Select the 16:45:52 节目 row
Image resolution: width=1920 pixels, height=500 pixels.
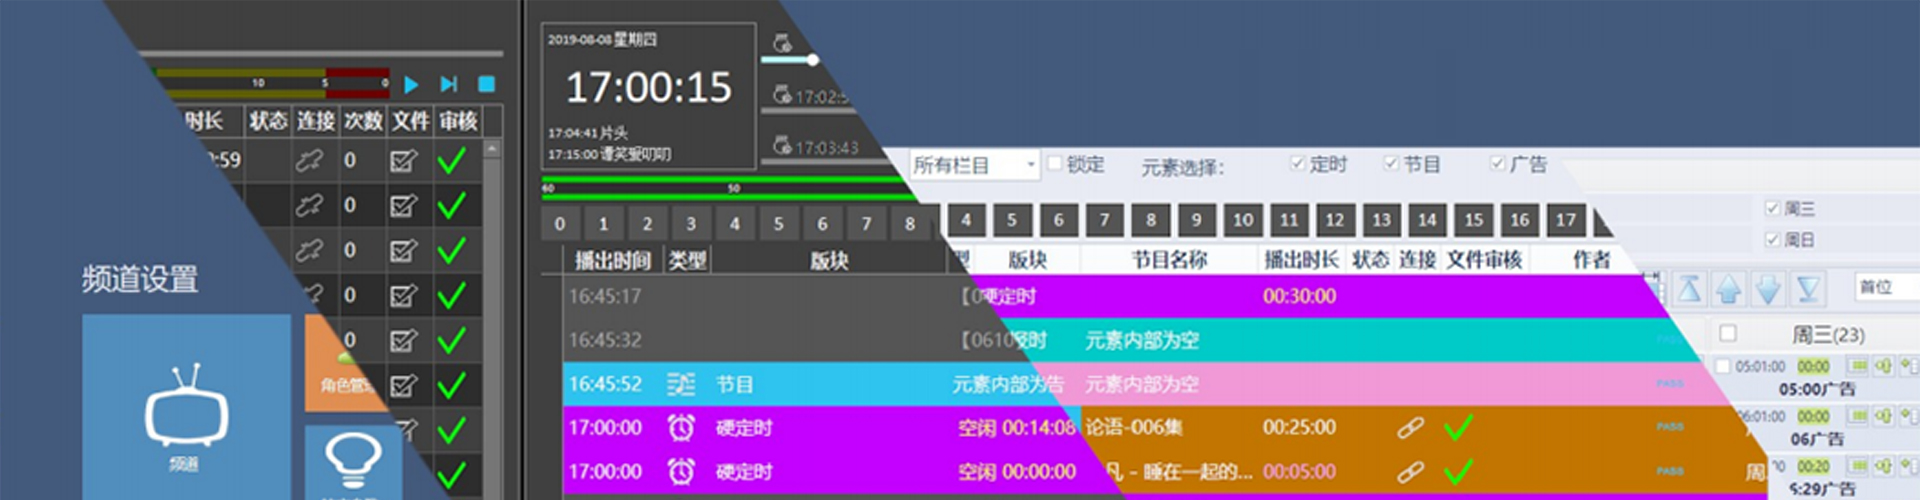pyautogui.click(x=760, y=384)
